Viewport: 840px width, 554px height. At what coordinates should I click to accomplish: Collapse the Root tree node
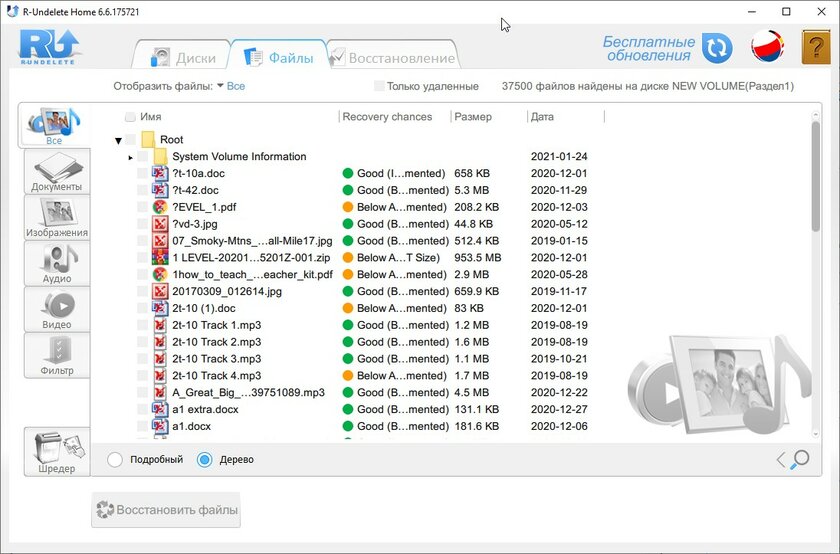click(118, 140)
